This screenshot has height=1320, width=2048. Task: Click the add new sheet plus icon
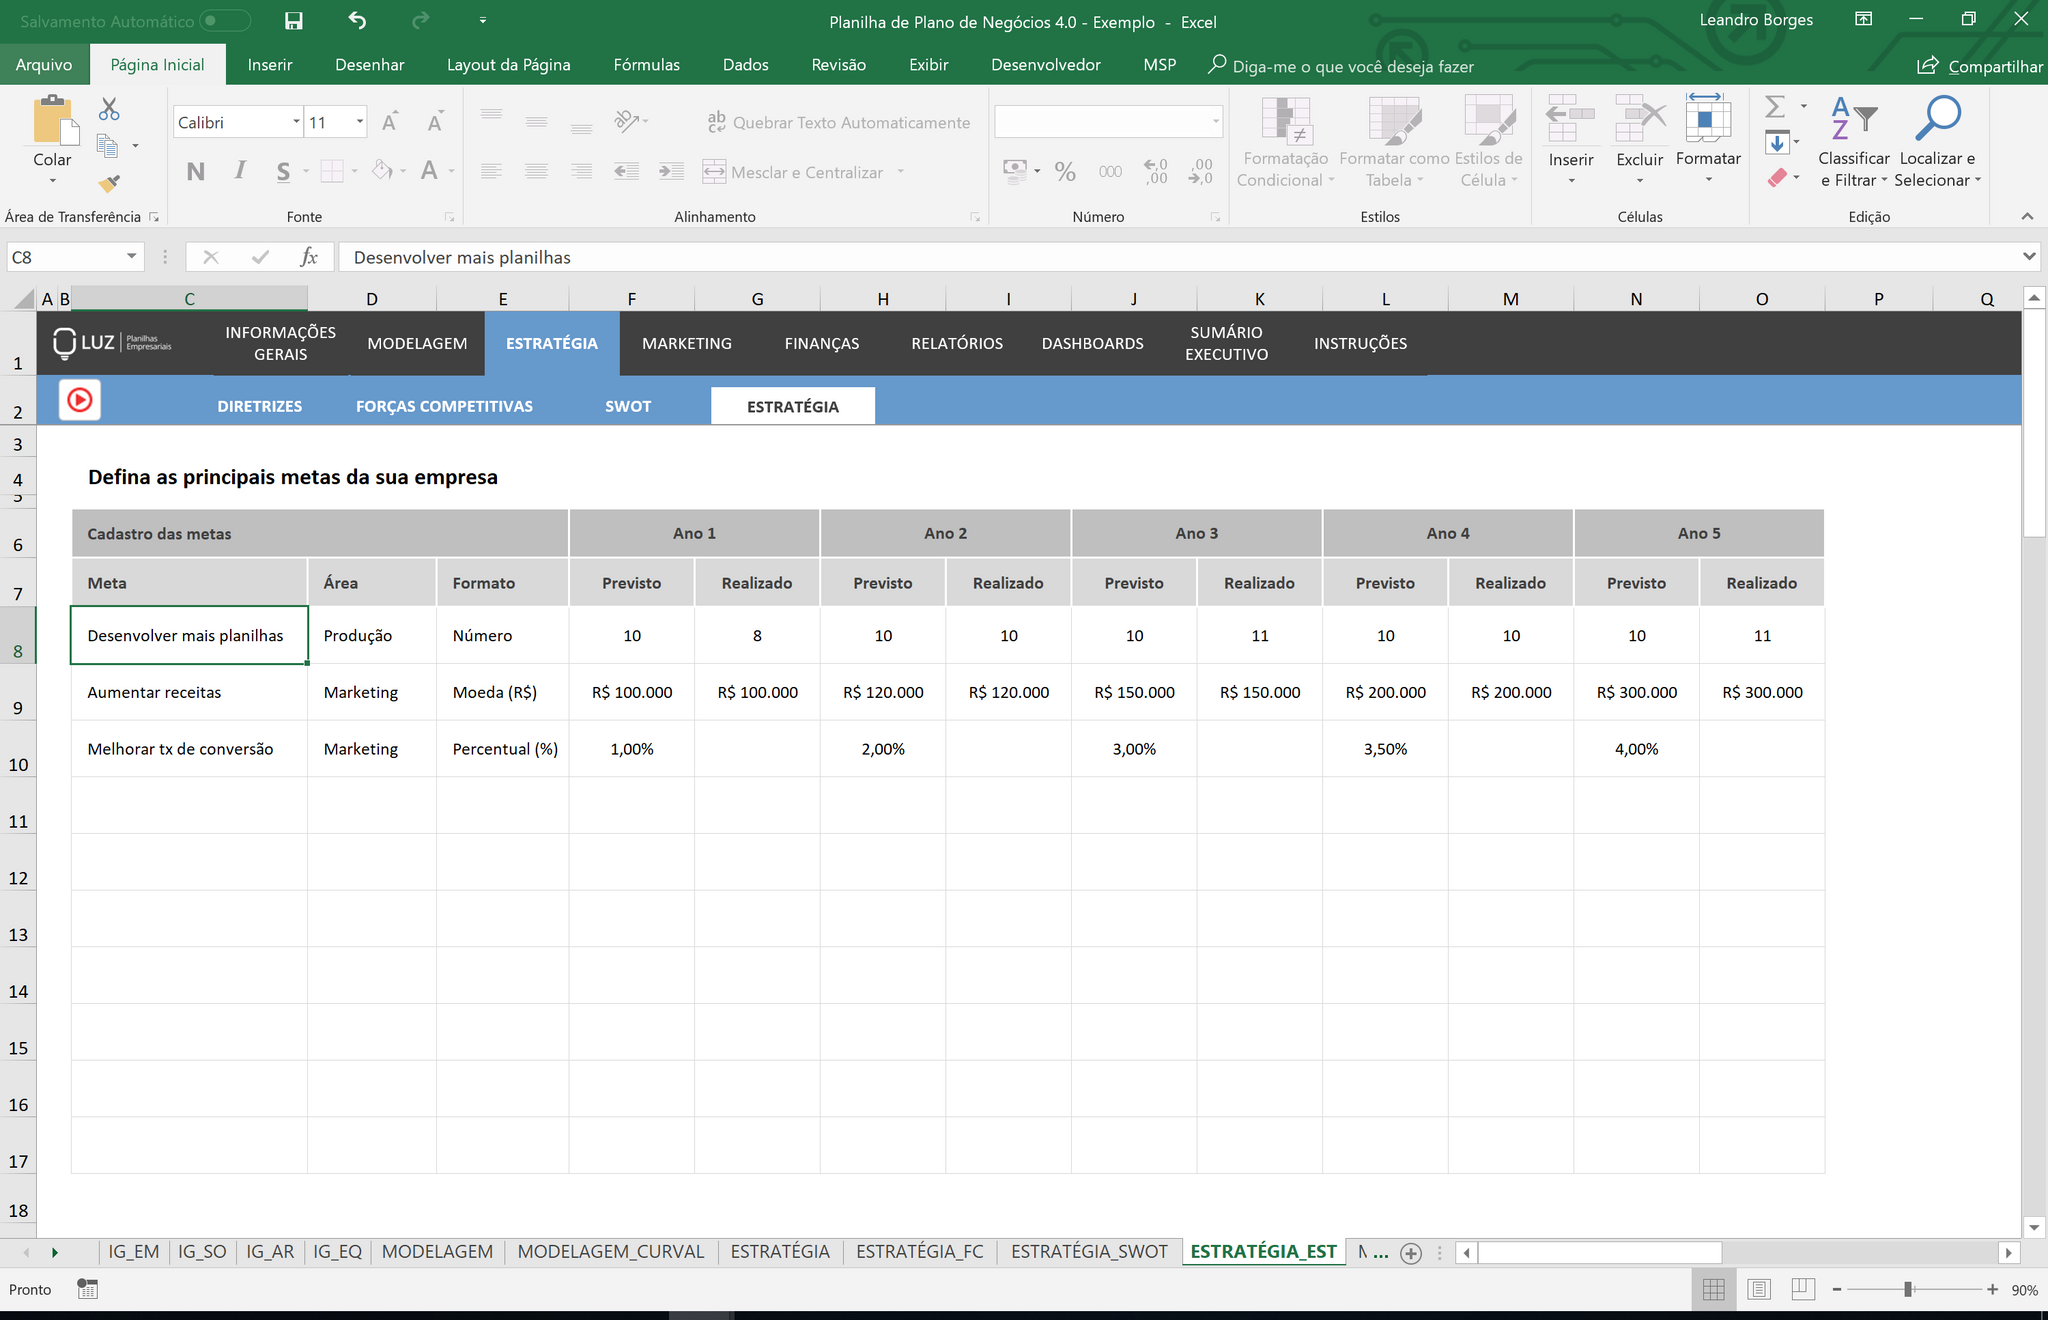click(1411, 1253)
